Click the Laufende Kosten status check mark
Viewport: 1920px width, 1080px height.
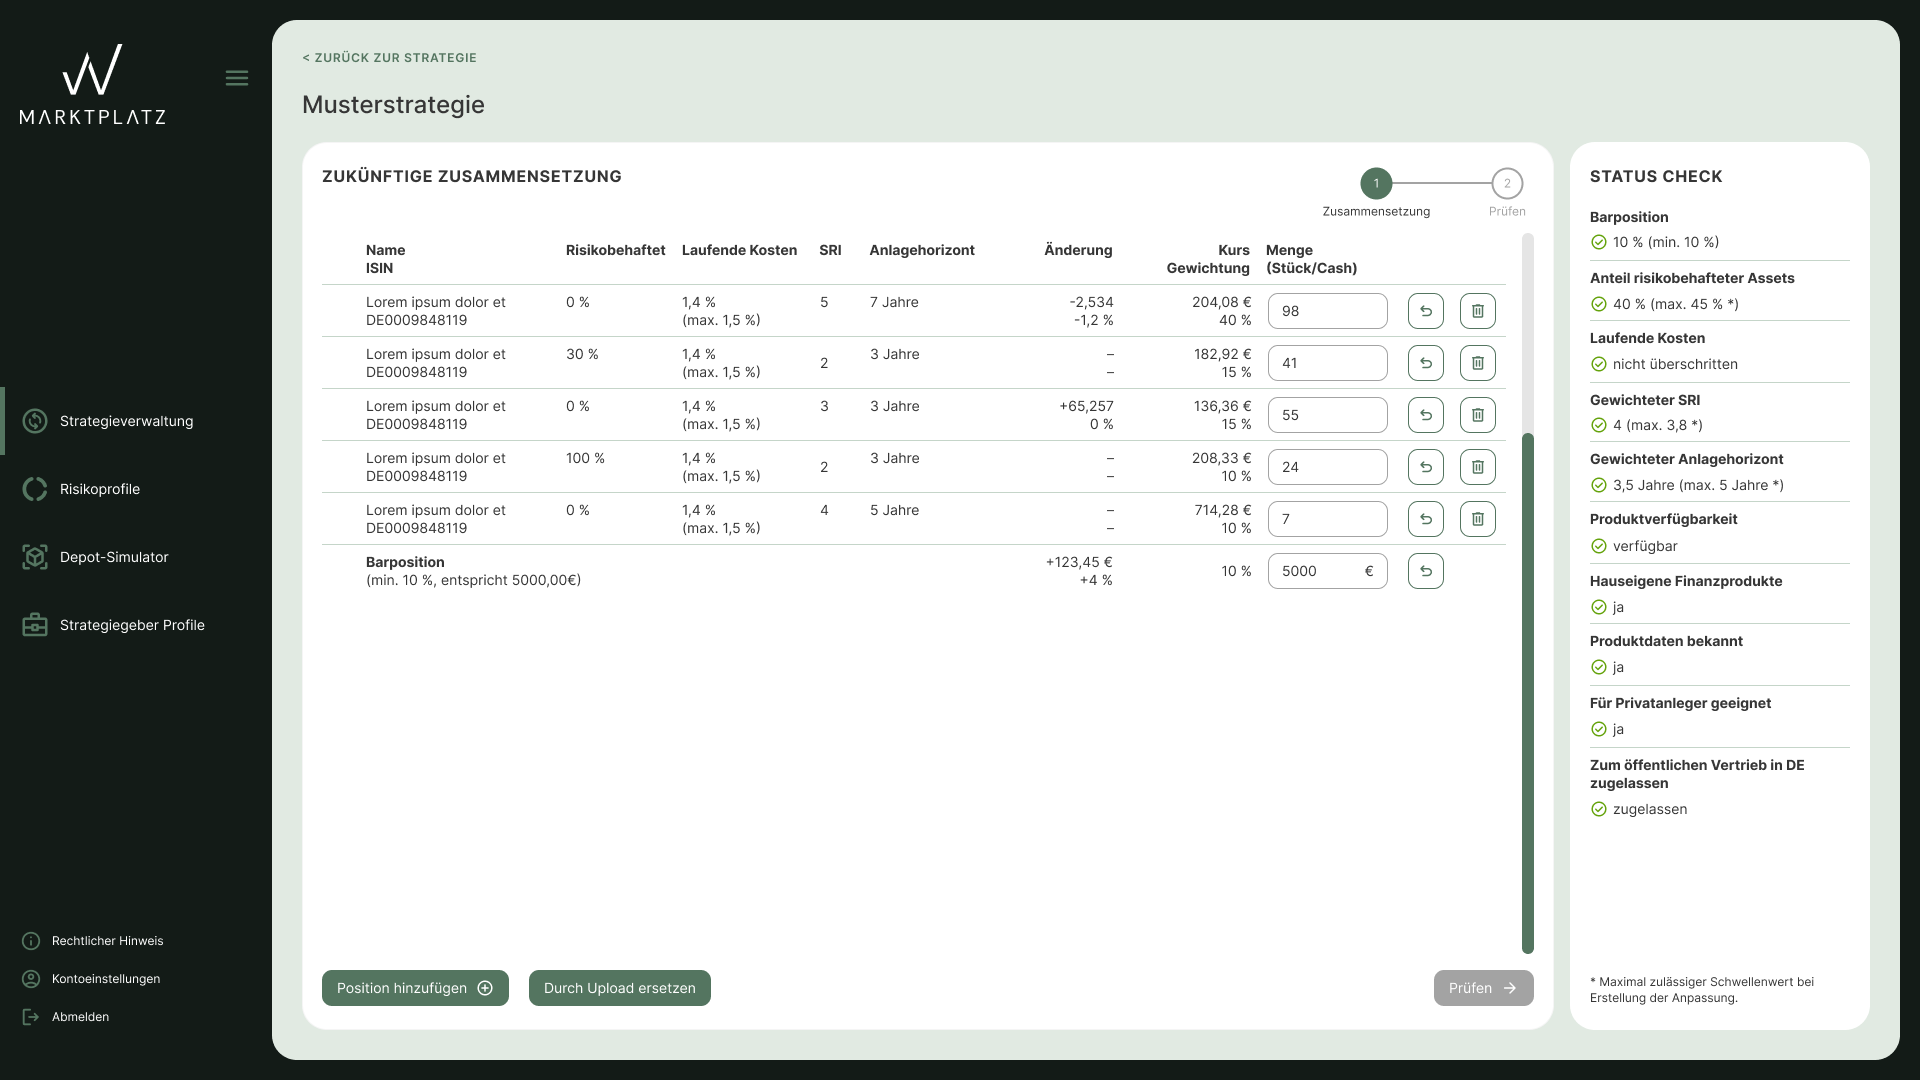coord(1598,364)
